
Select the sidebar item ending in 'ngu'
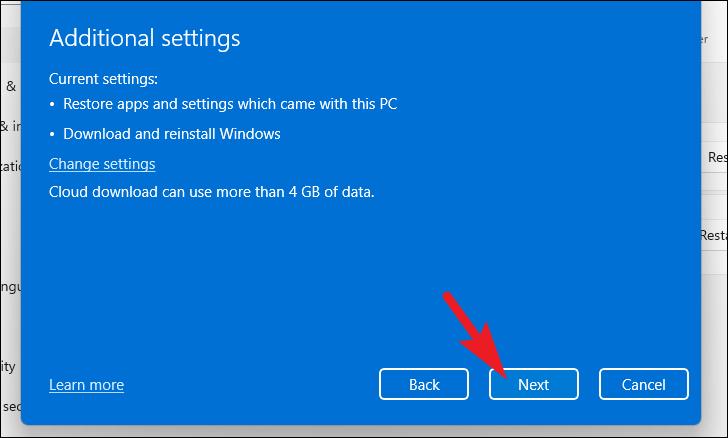click(10, 287)
